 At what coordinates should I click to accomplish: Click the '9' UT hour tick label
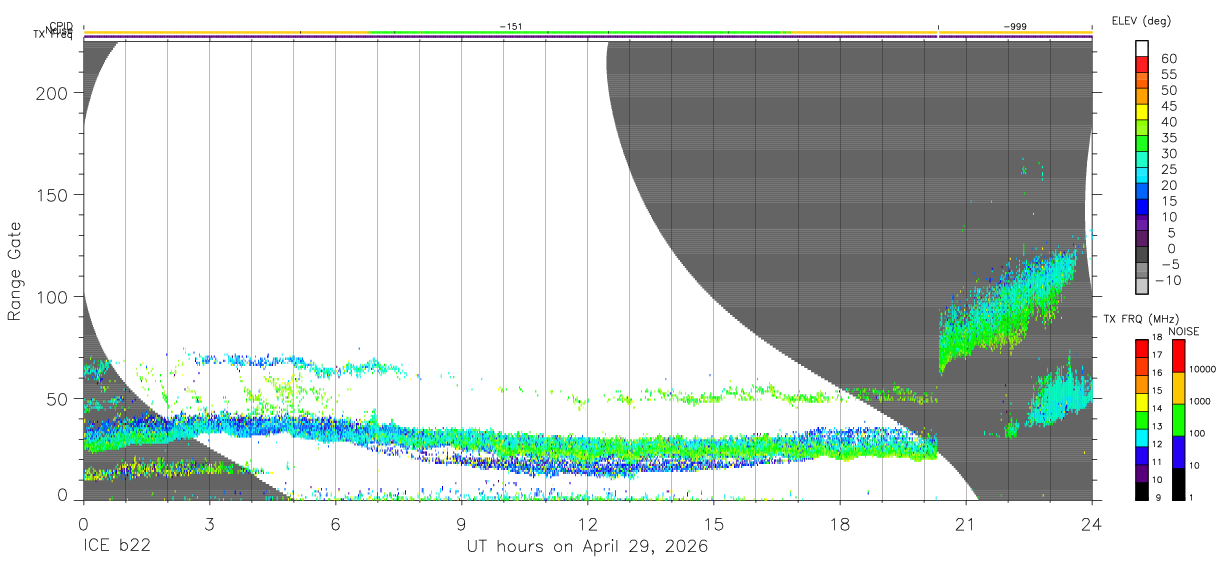[x=461, y=523]
